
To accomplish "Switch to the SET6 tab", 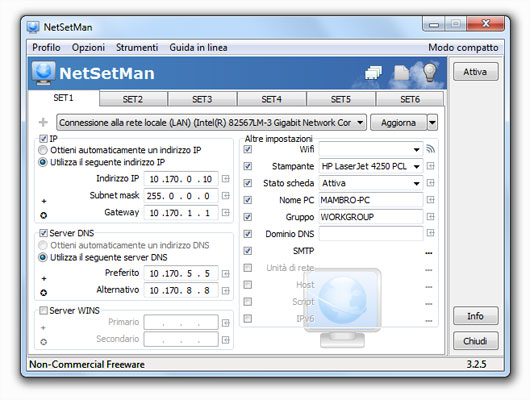I will tap(410, 99).
